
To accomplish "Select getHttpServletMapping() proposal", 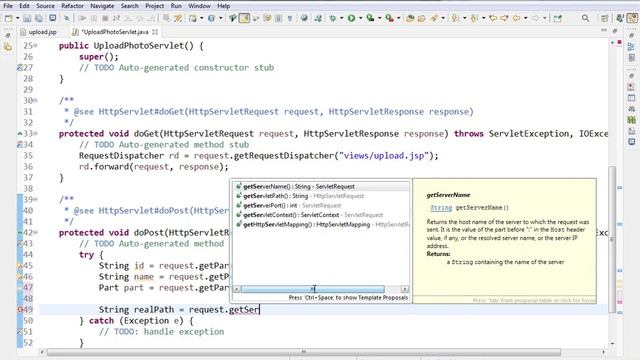I will [x=321, y=224].
